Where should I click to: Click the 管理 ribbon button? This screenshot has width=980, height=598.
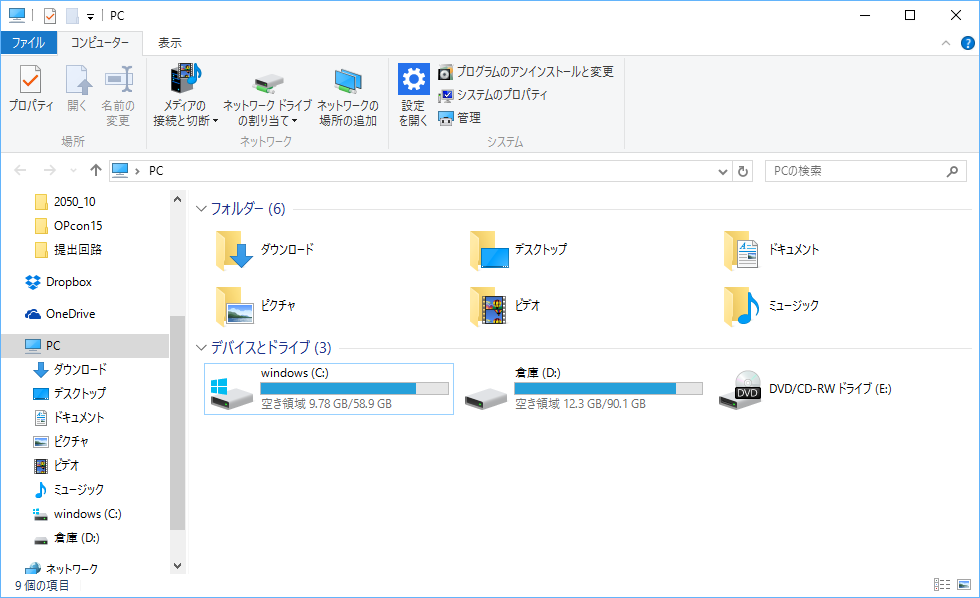(459, 118)
